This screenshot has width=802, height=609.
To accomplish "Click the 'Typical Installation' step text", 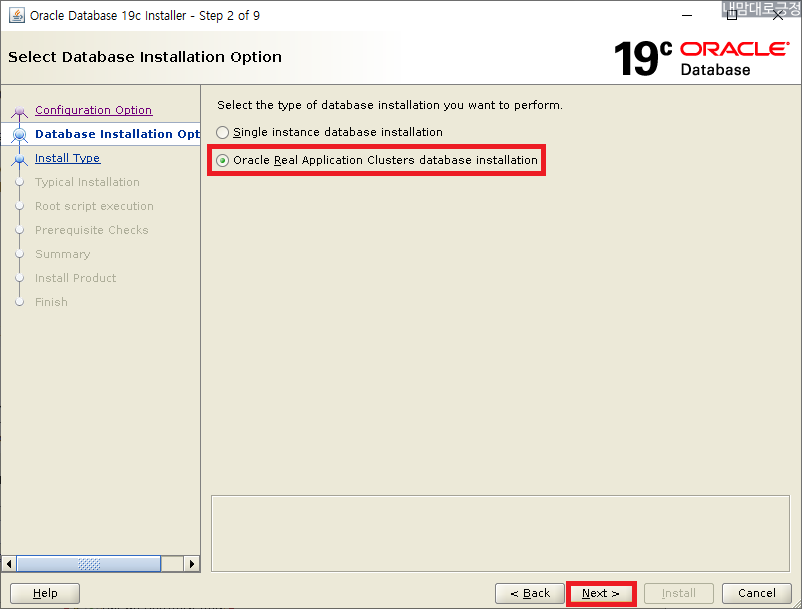I will 87,182.
